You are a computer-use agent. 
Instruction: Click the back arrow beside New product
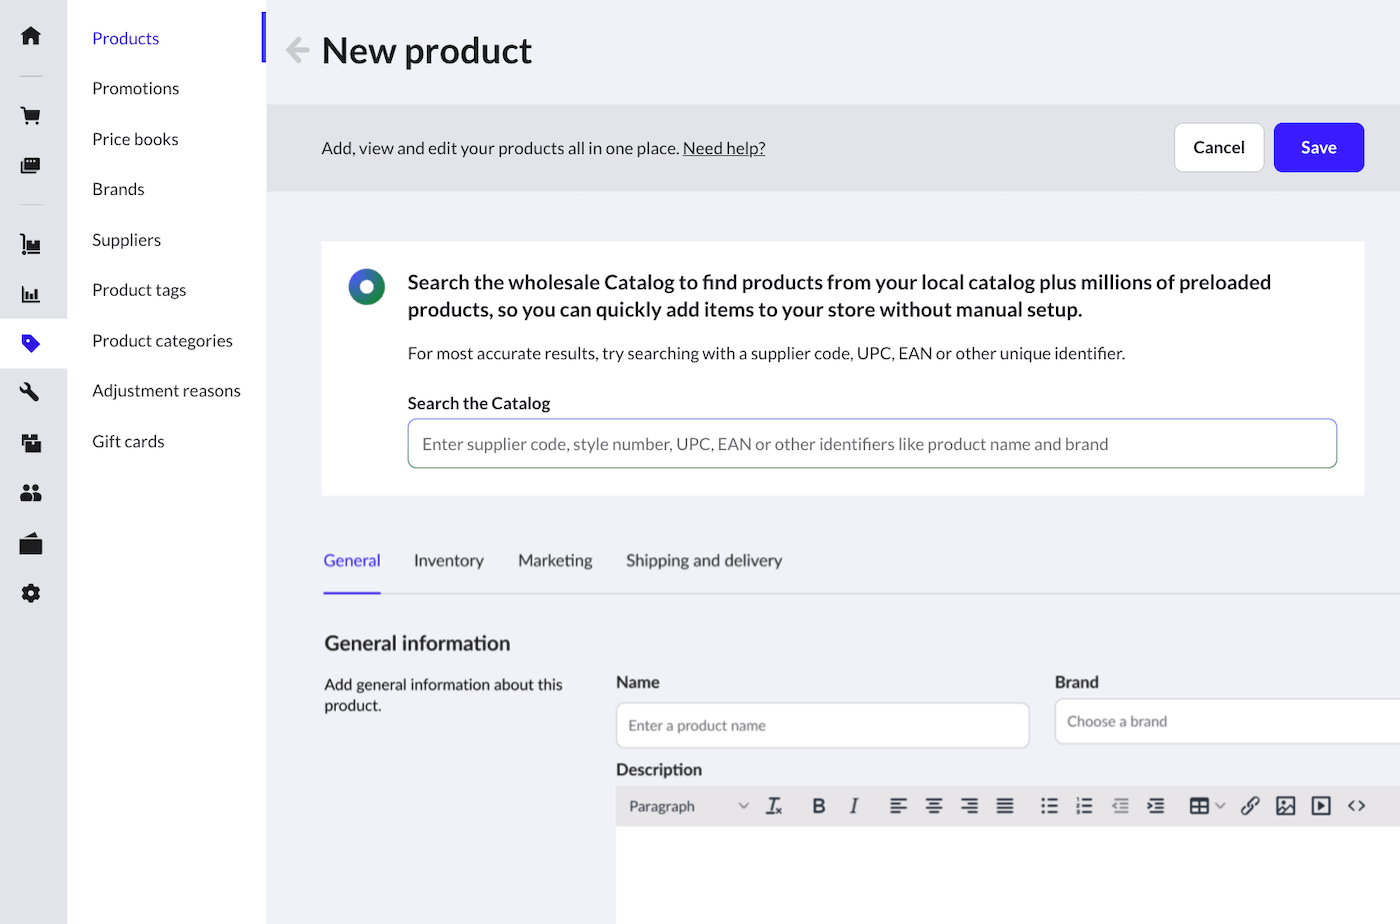coord(297,50)
